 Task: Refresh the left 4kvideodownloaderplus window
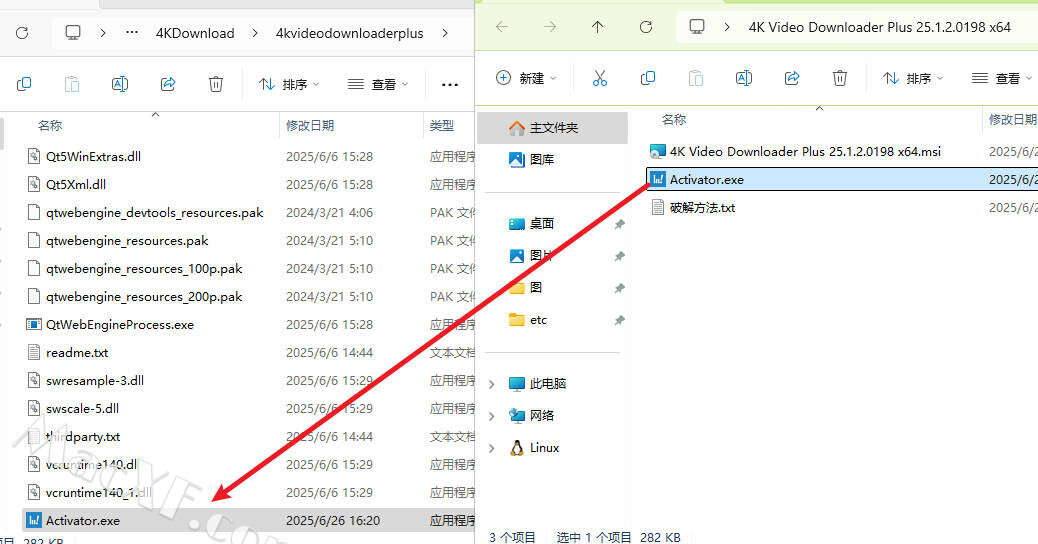pyautogui.click(x=22, y=32)
